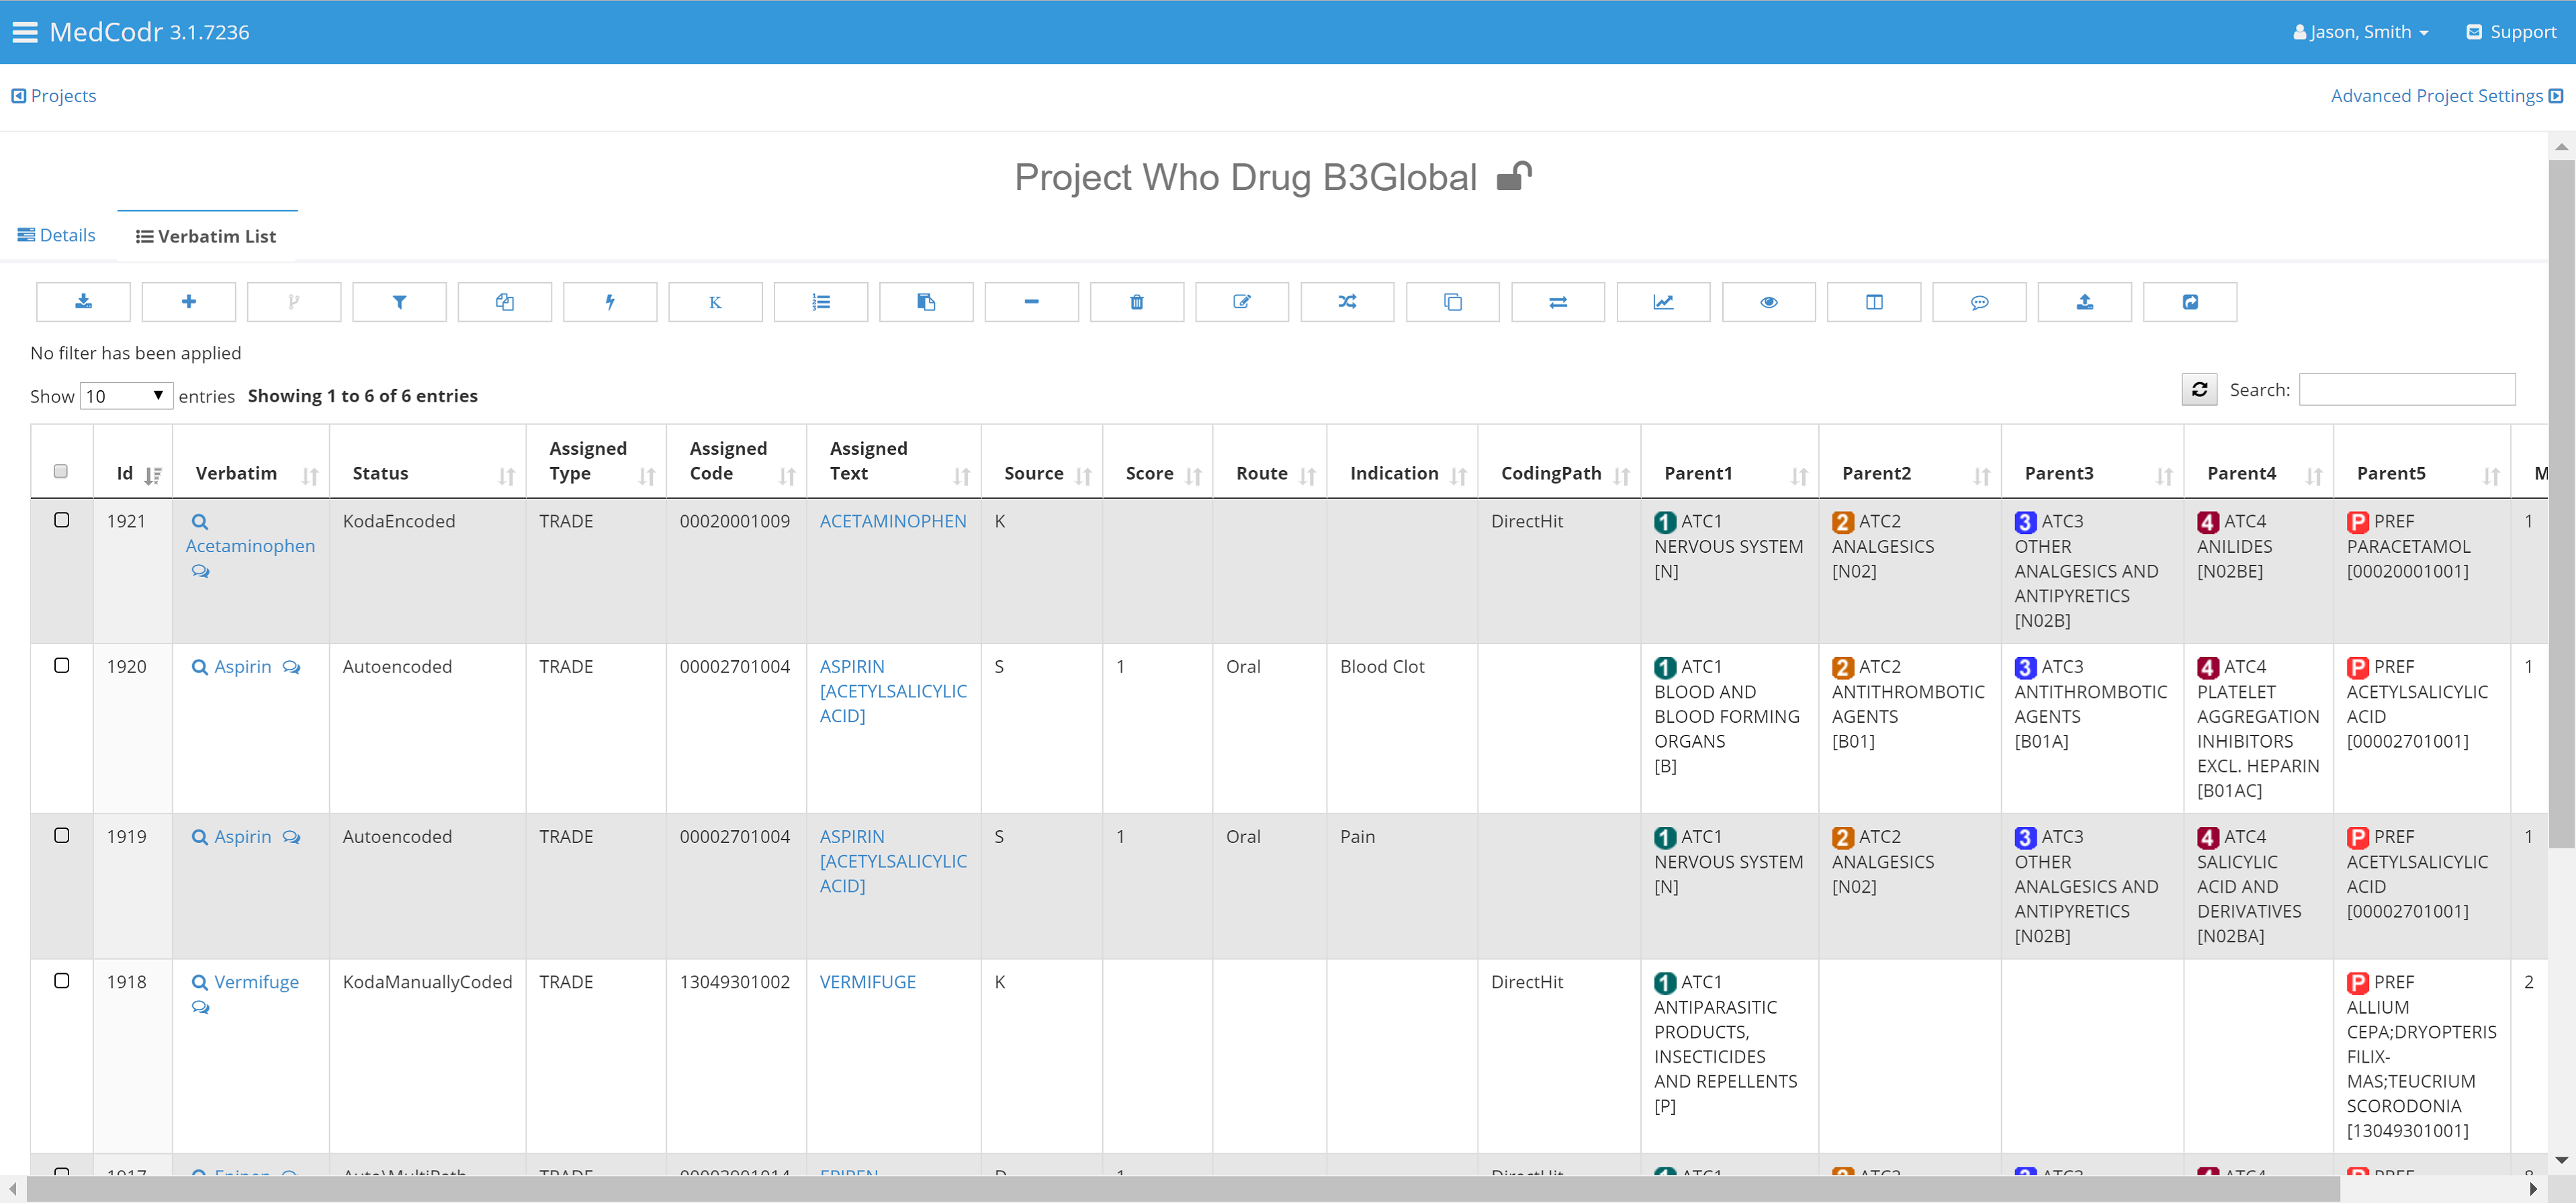Click the shuffle arrows toolbar button
Image resolution: width=2576 pixels, height=1203 pixels.
pyautogui.click(x=1347, y=302)
